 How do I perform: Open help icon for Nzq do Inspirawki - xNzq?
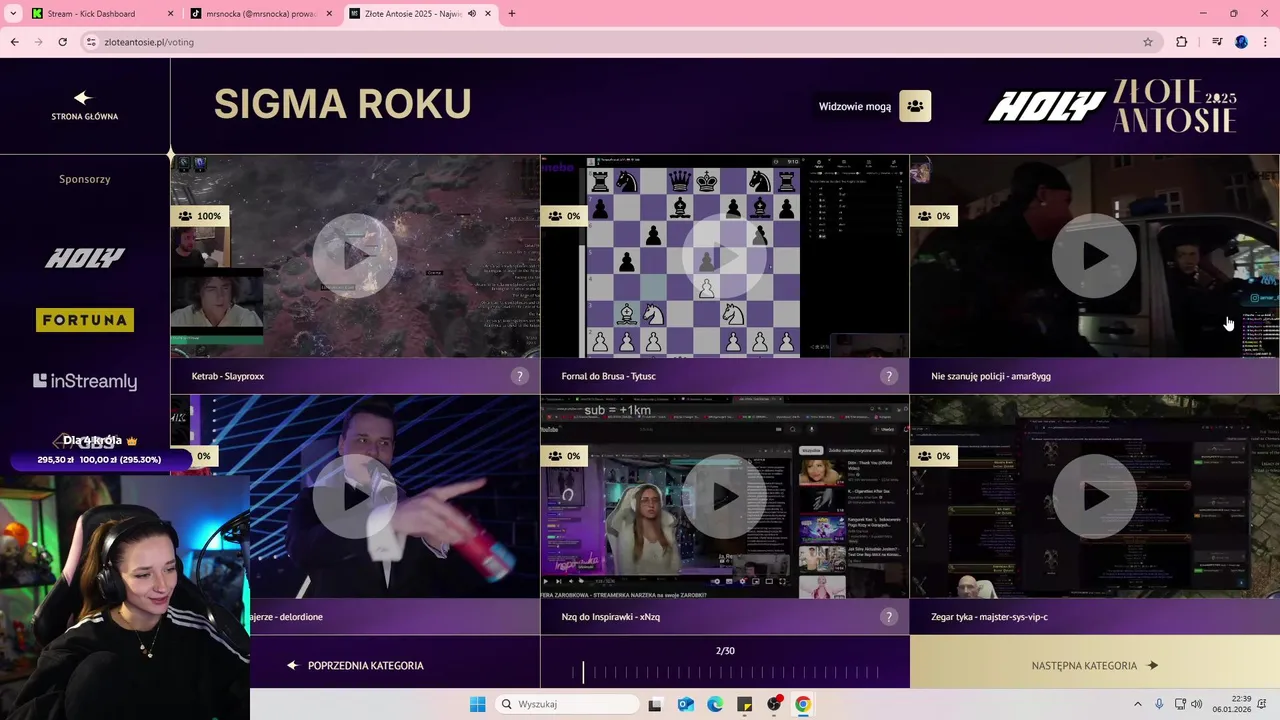point(889,617)
